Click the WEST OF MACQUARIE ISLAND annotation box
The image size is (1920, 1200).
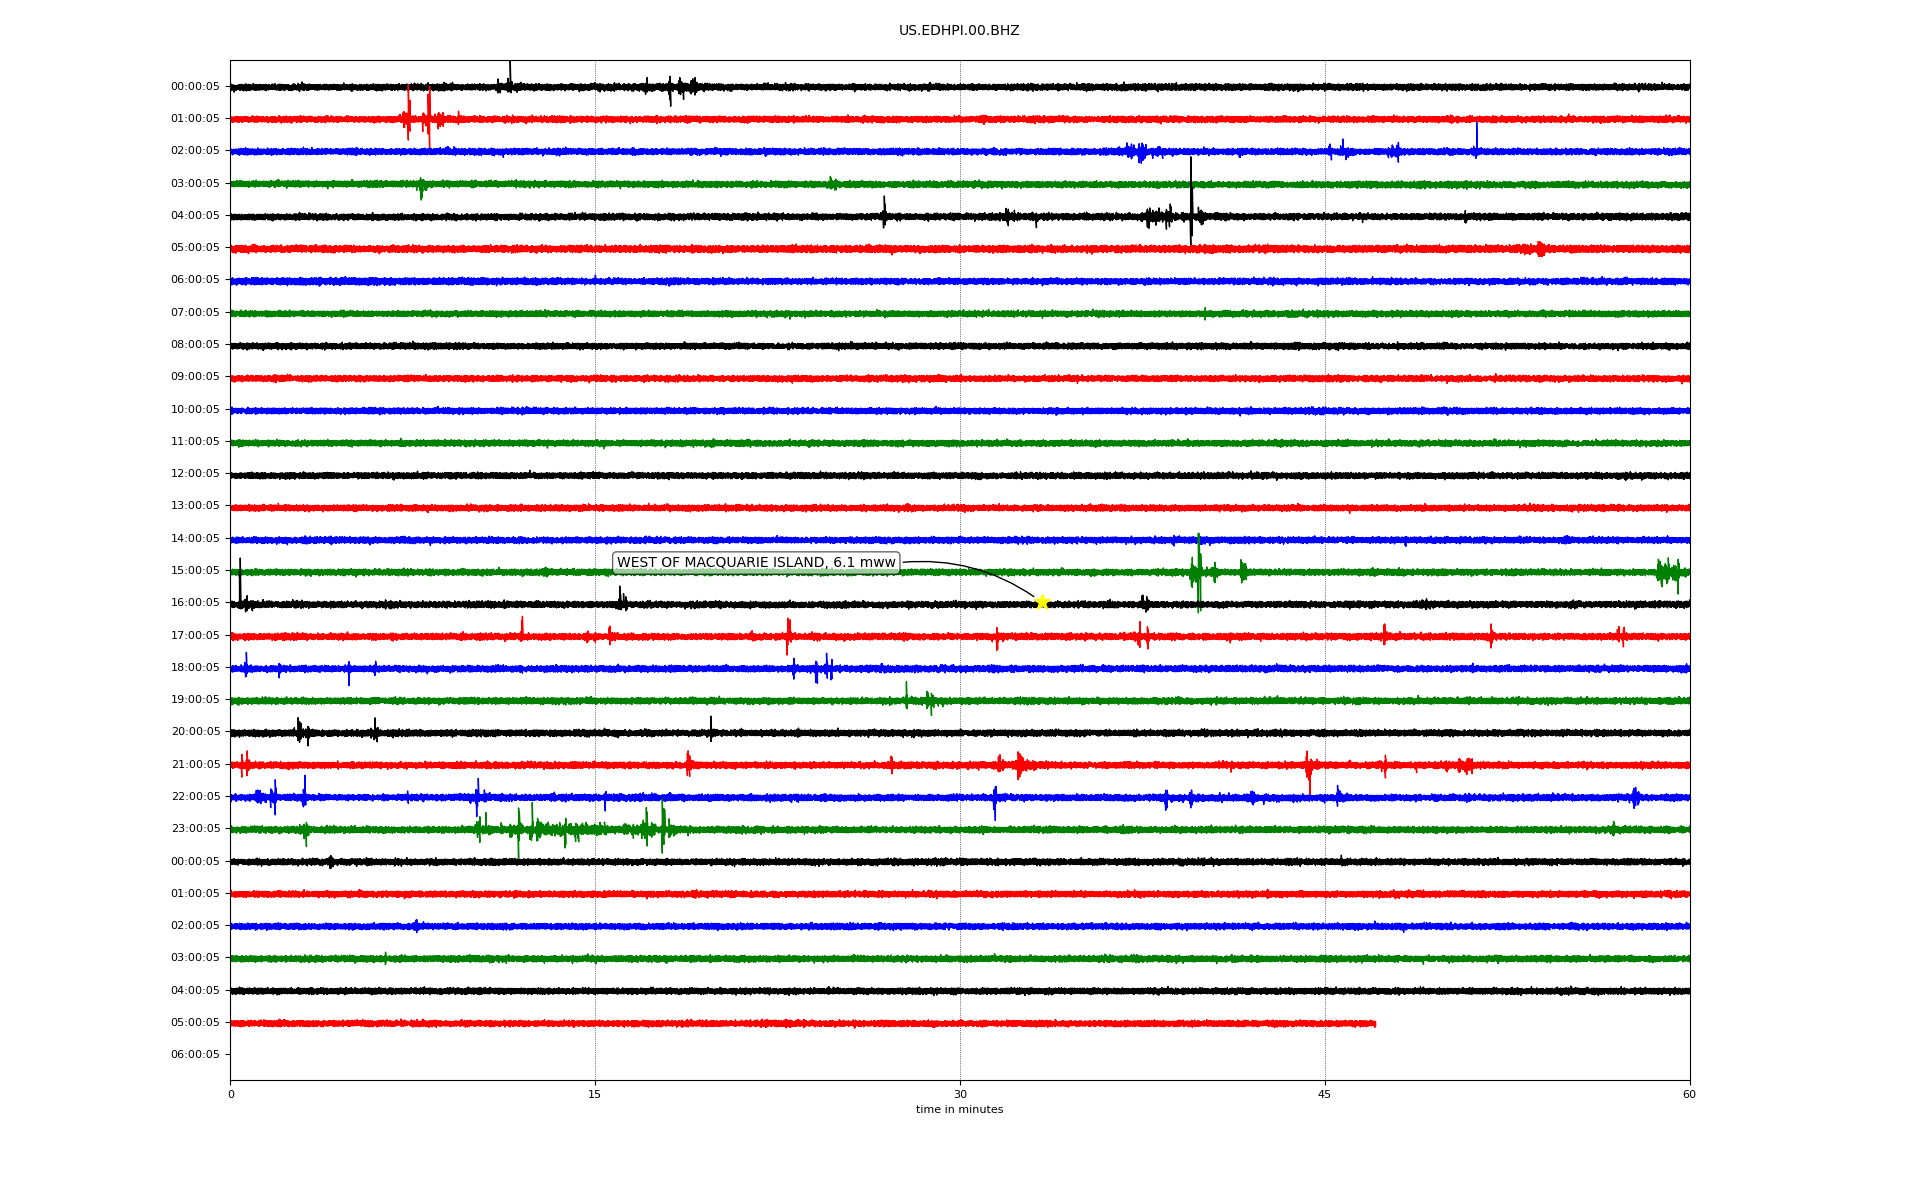pyautogui.click(x=756, y=563)
